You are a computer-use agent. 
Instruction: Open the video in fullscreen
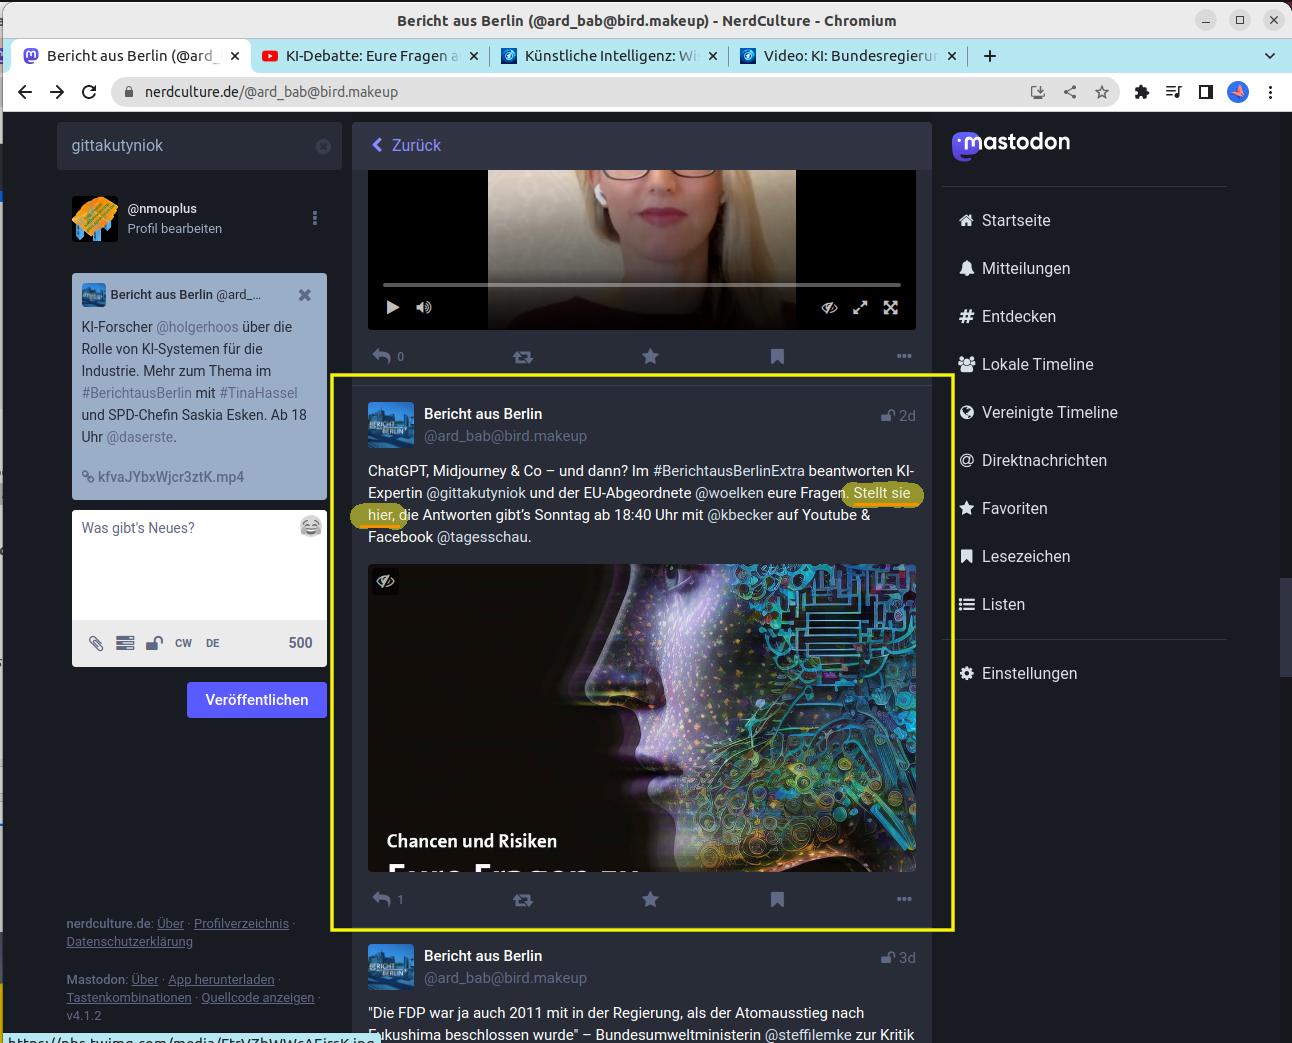click(x=890, y=308)
